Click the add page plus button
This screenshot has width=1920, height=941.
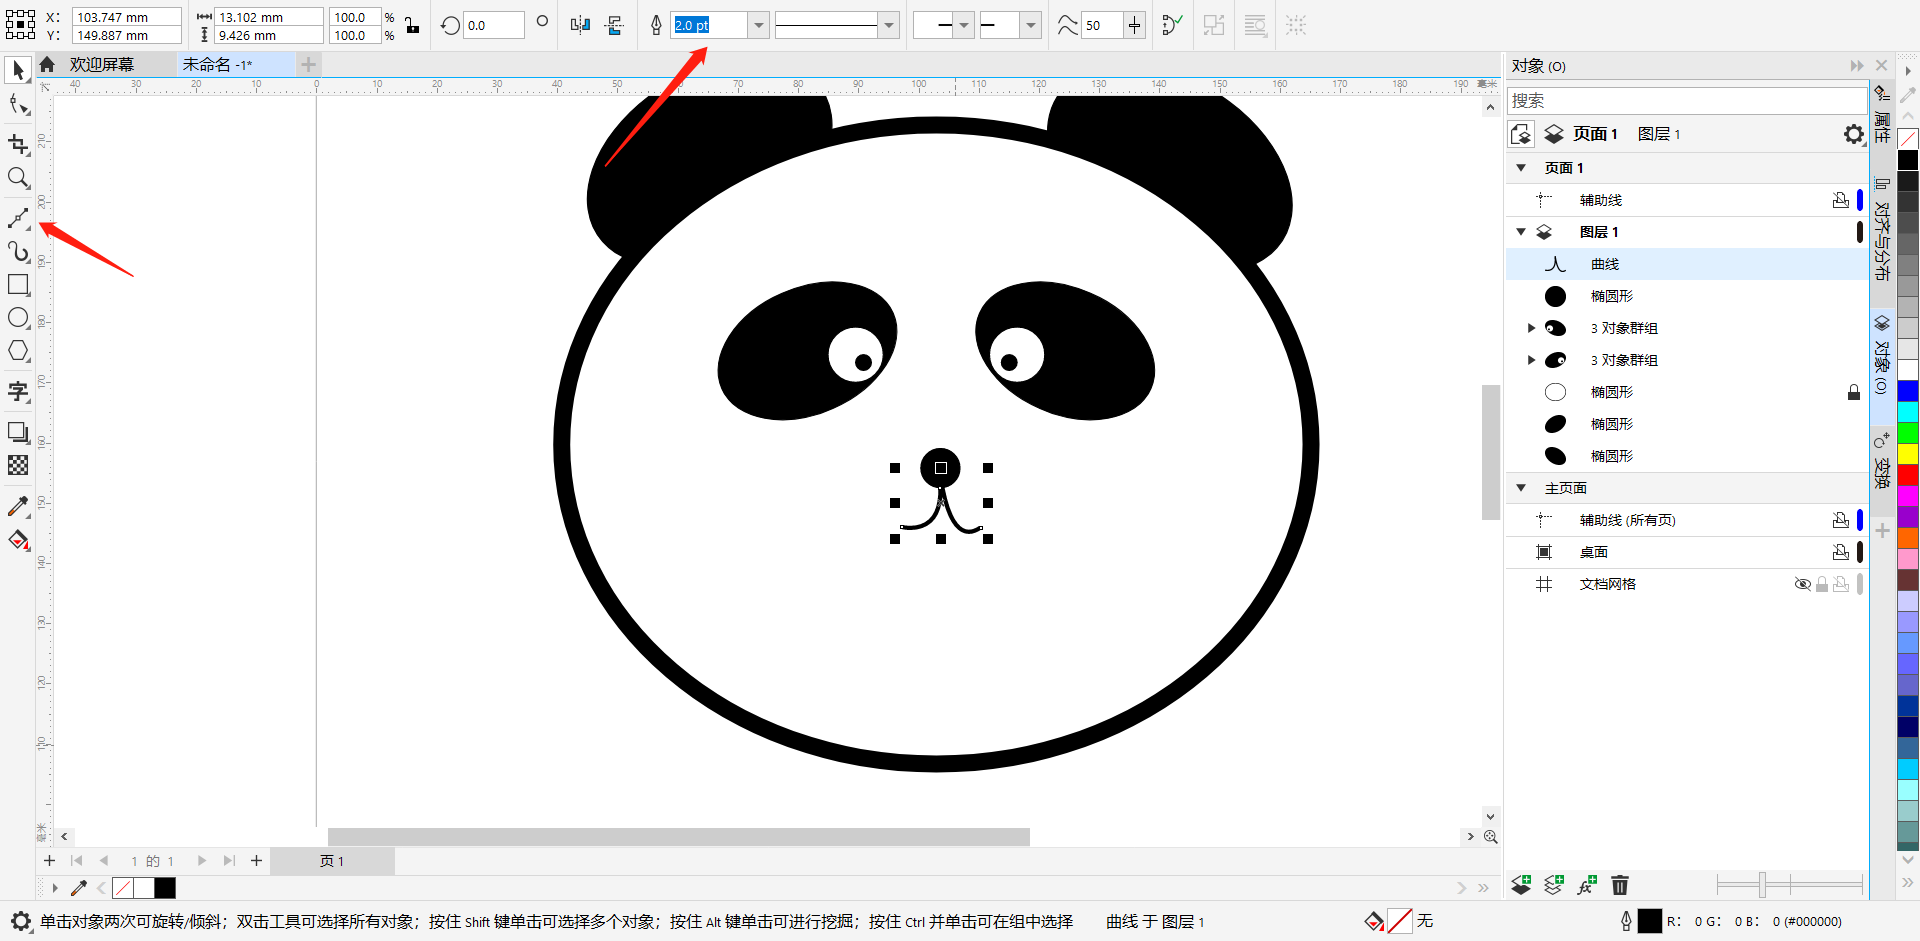pos(49,860)
